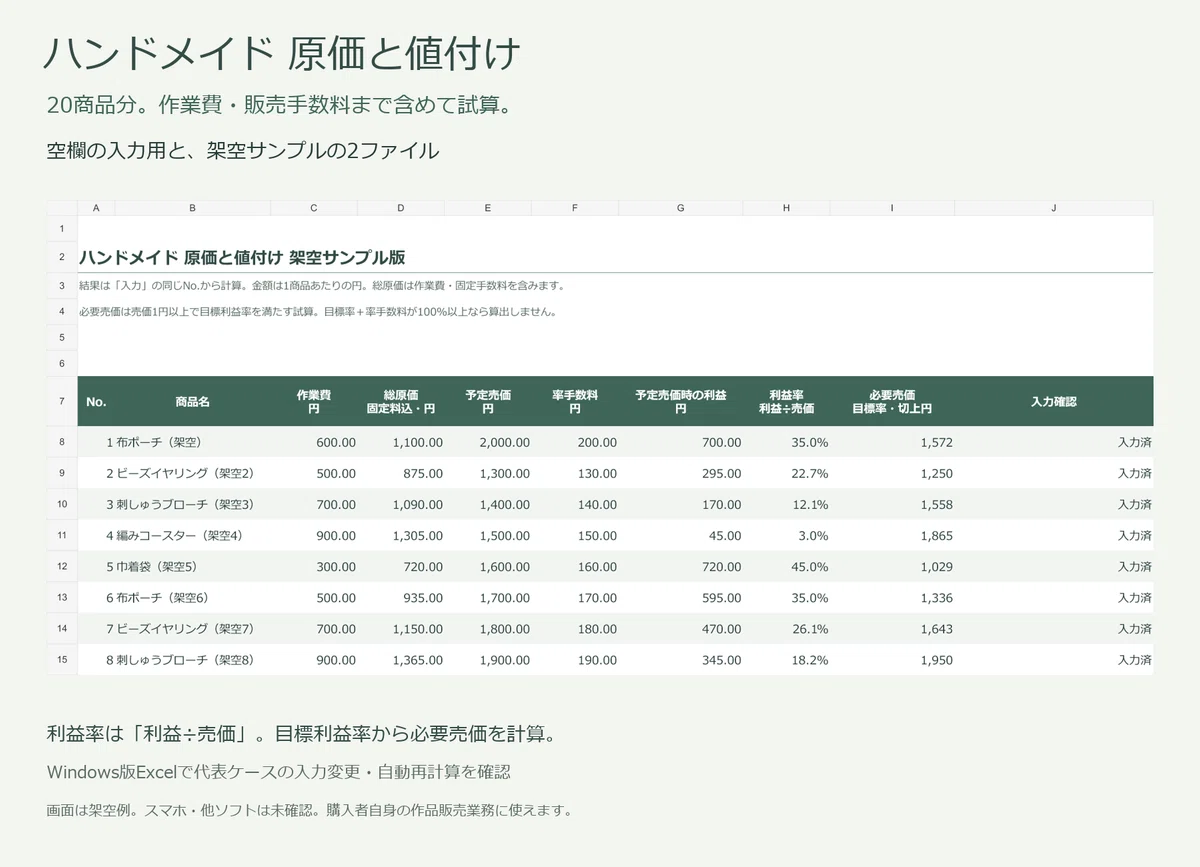The height and width of the screenshot is (867, 1200).
Task: Click 入力済 in the 巾着袋（架空5） row
Action: pyautogui.click(x=1135, y=566)
